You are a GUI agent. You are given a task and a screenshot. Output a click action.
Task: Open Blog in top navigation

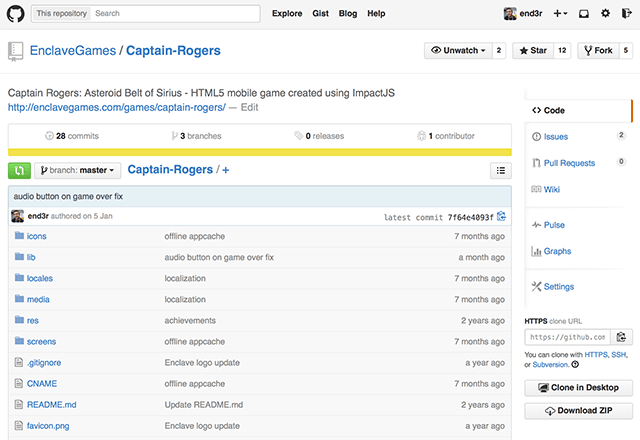click(x=348, y=13)
